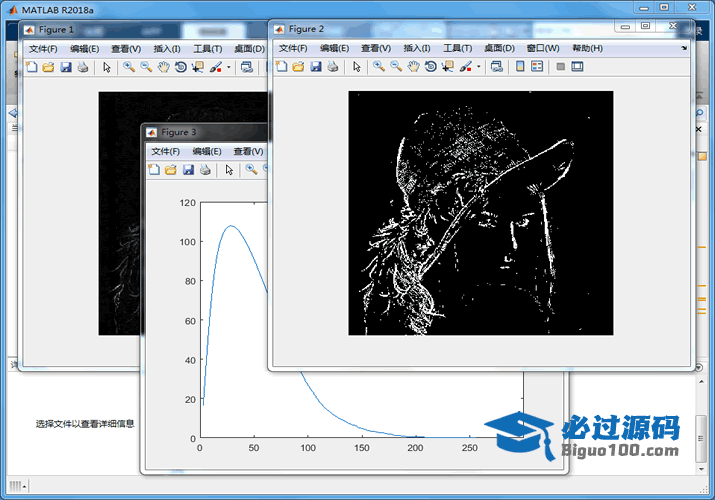The height and width of the screenshot is (500, 715).
Task: Click Insert Legend icon in Figure 2
Action: pyautogui.click(x=537, y=67)
